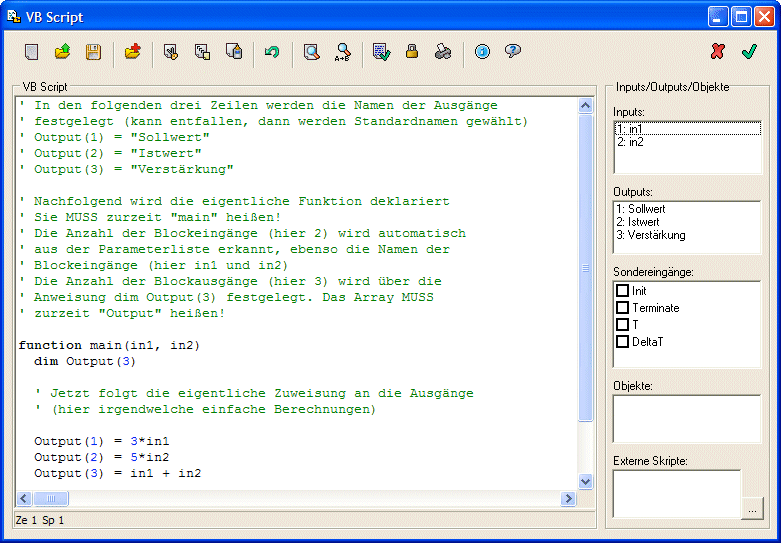781x543 pixels.
Task: Close the VB Script window
Action: point(764,16)
